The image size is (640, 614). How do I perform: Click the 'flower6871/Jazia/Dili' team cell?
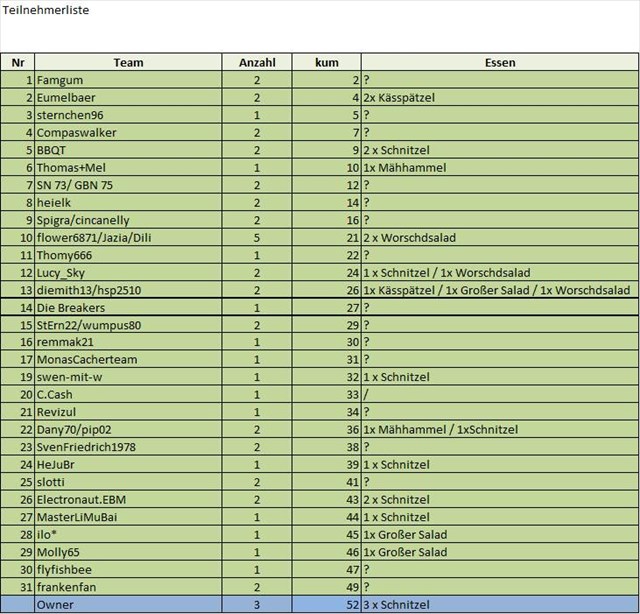point(128,238)
